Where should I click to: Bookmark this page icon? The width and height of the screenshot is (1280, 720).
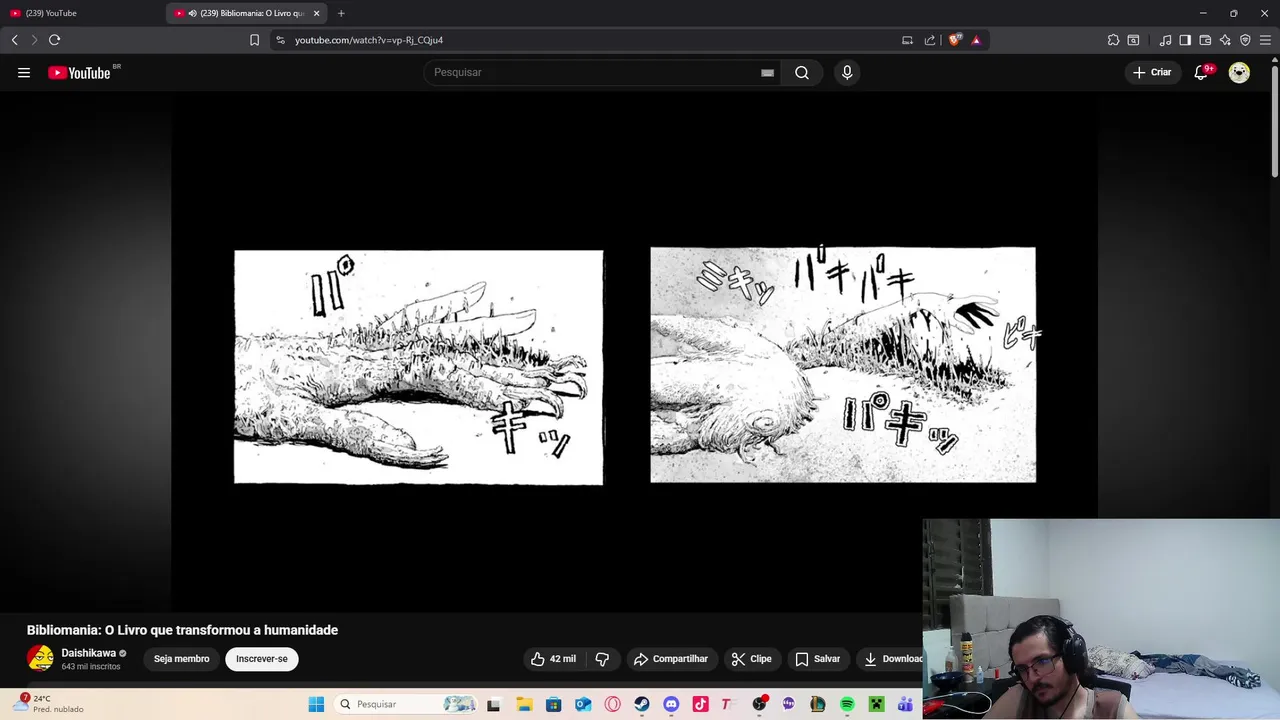[254, 40]
